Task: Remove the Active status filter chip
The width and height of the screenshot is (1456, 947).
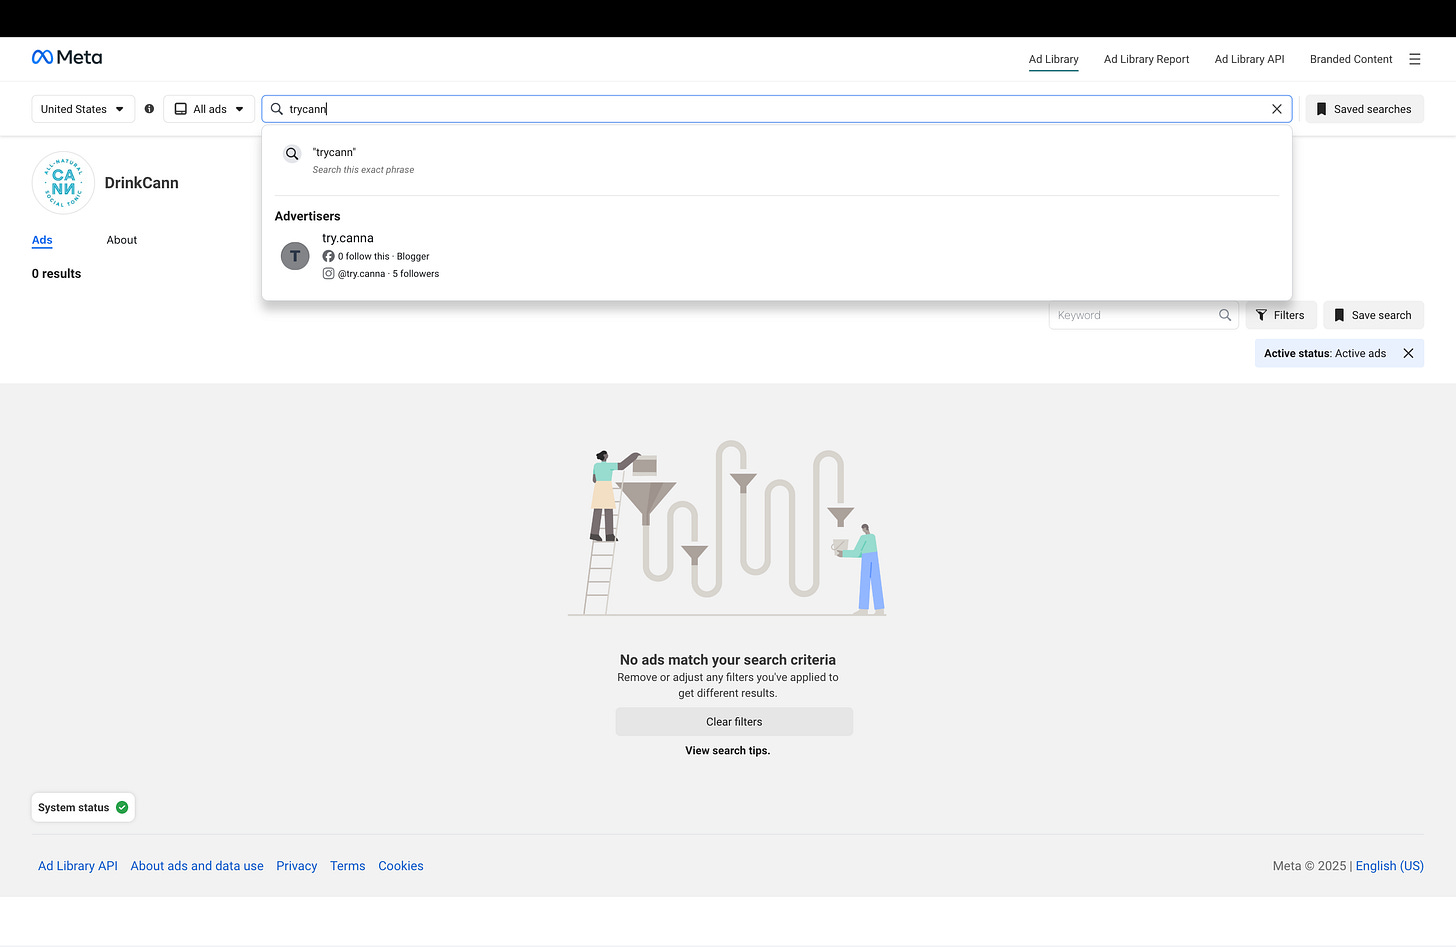Action: click(x=1408, y=353)
